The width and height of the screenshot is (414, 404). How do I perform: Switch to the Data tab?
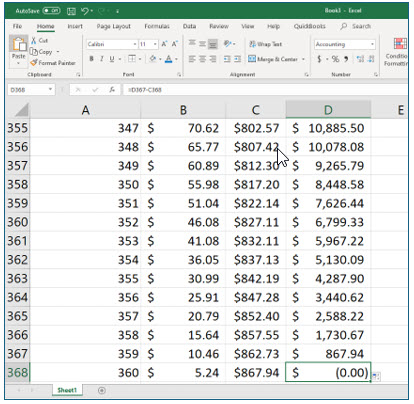(x=189, y=26)
